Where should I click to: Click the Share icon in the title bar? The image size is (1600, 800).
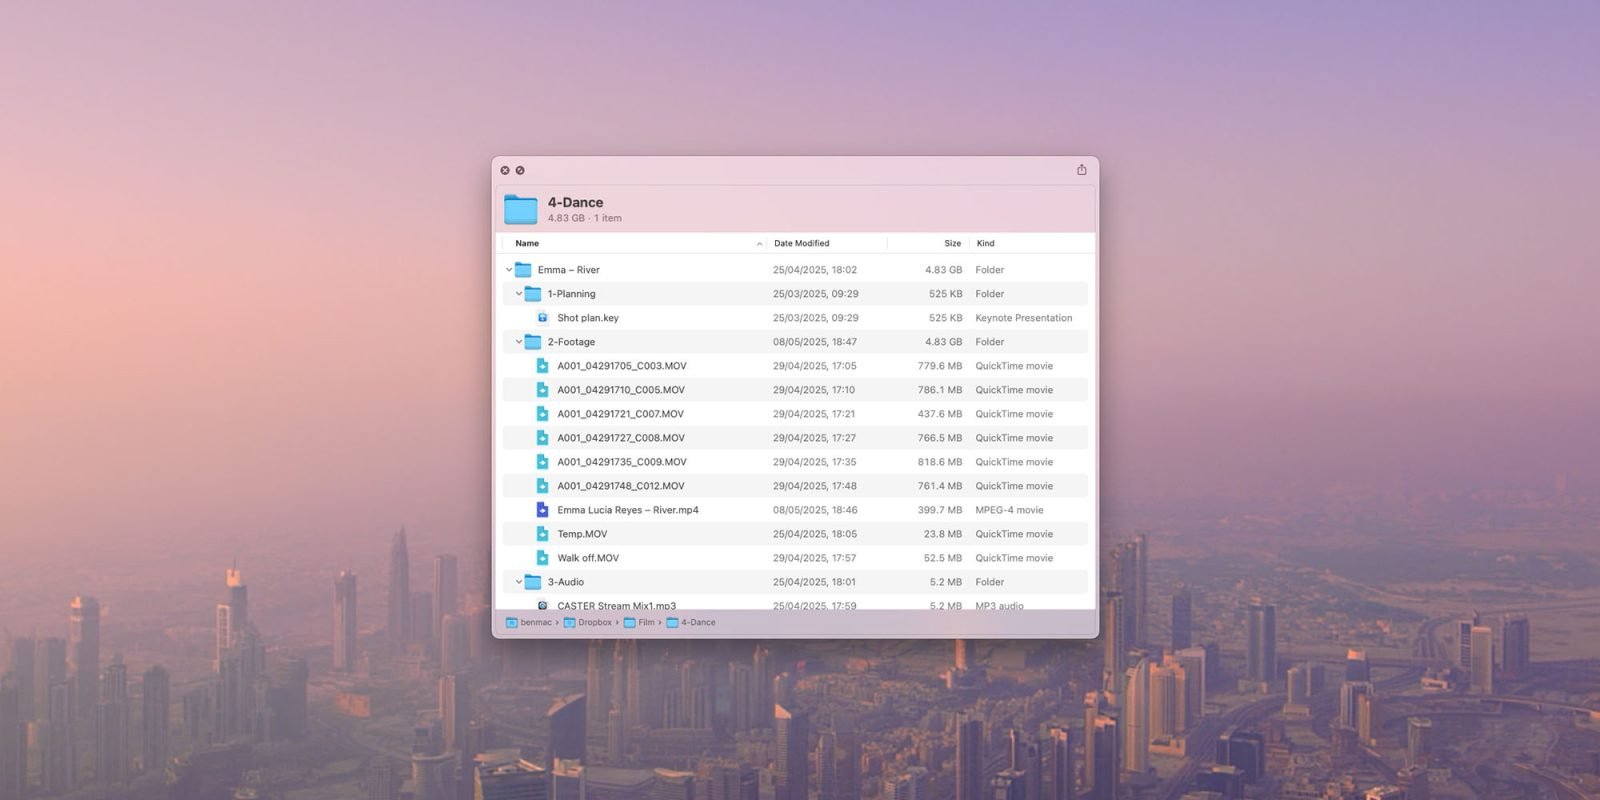(1081, 170)
